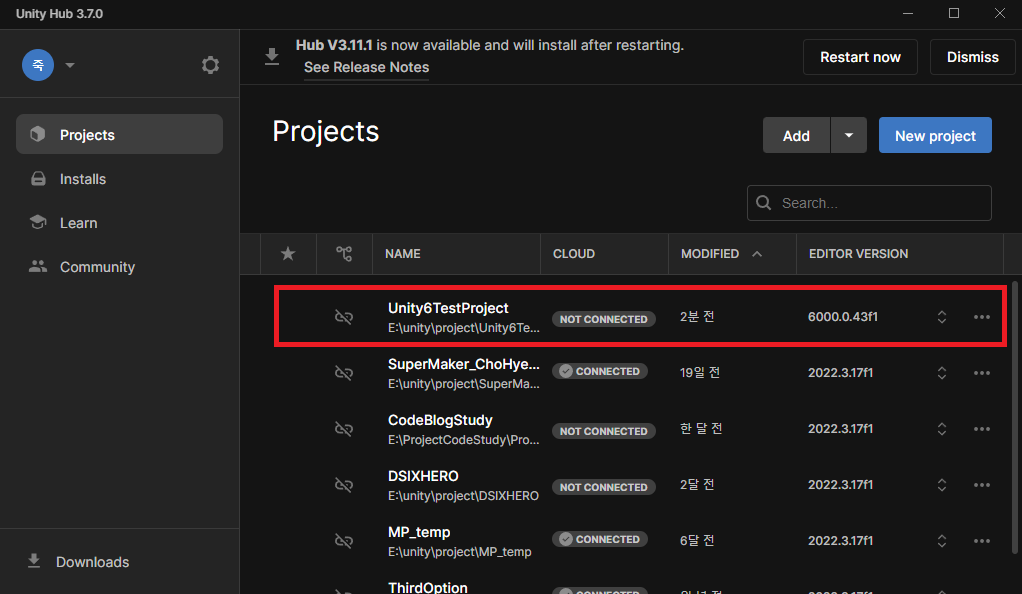Click NOT CONNECTED badge for Unity6TestProject
This screenshot has height=594, width=1022.
604,319
